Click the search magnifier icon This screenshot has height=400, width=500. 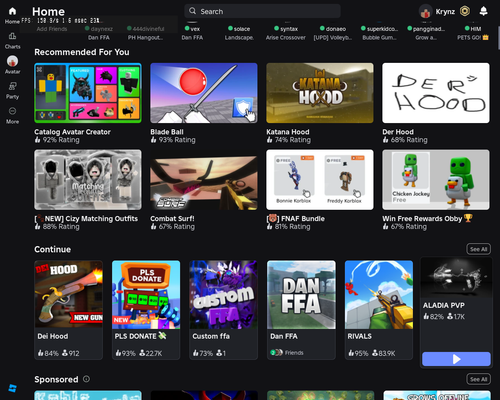tap(192, 11)
